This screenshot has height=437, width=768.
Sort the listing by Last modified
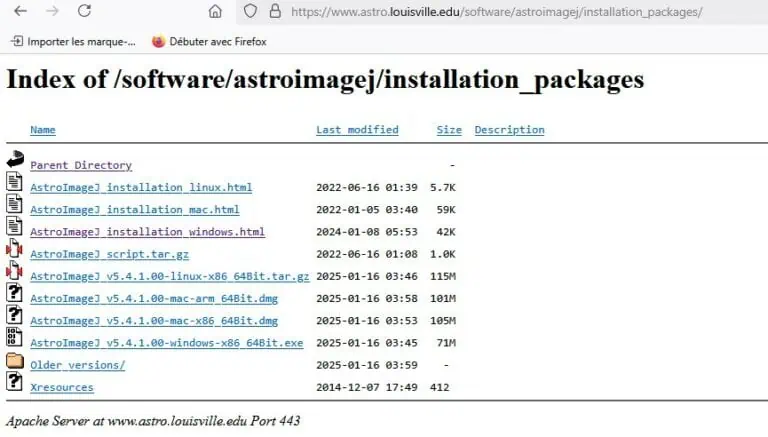click(x=357, y=130)
